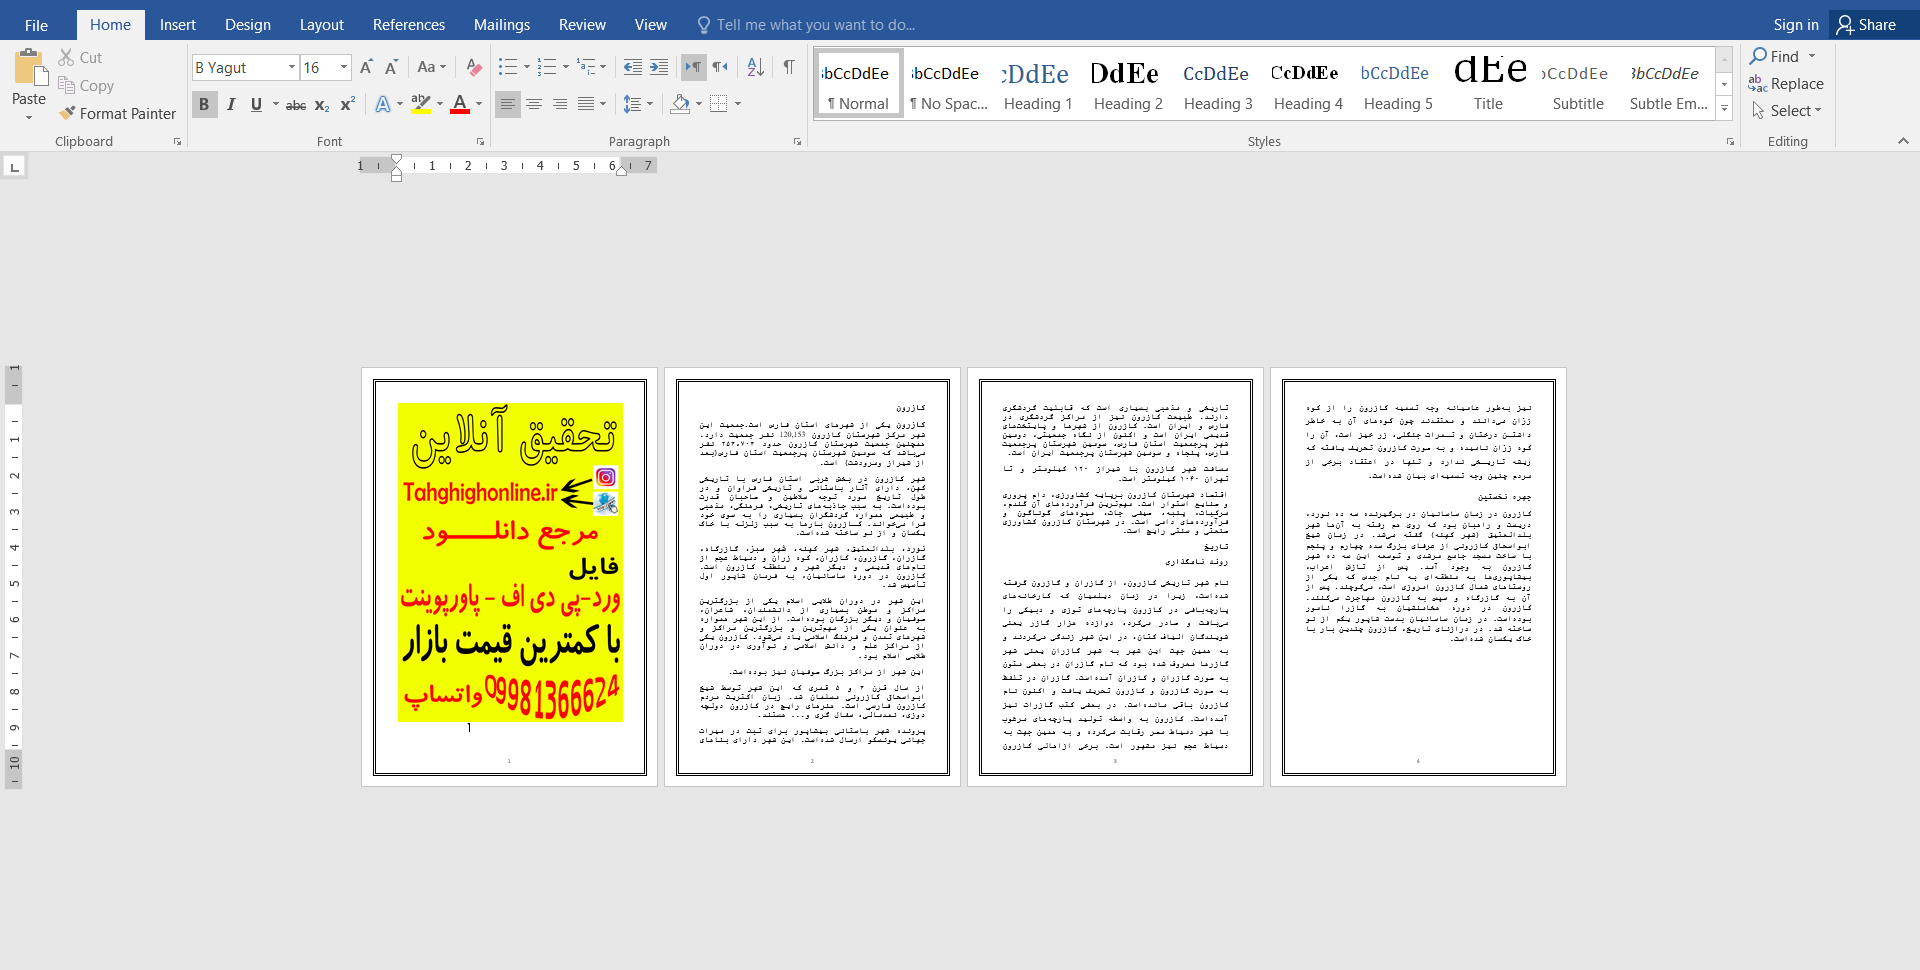This screenshot has height=970, width=1920.
Task: Expand the Styles gallery More button
Action: pos(1724,108)
